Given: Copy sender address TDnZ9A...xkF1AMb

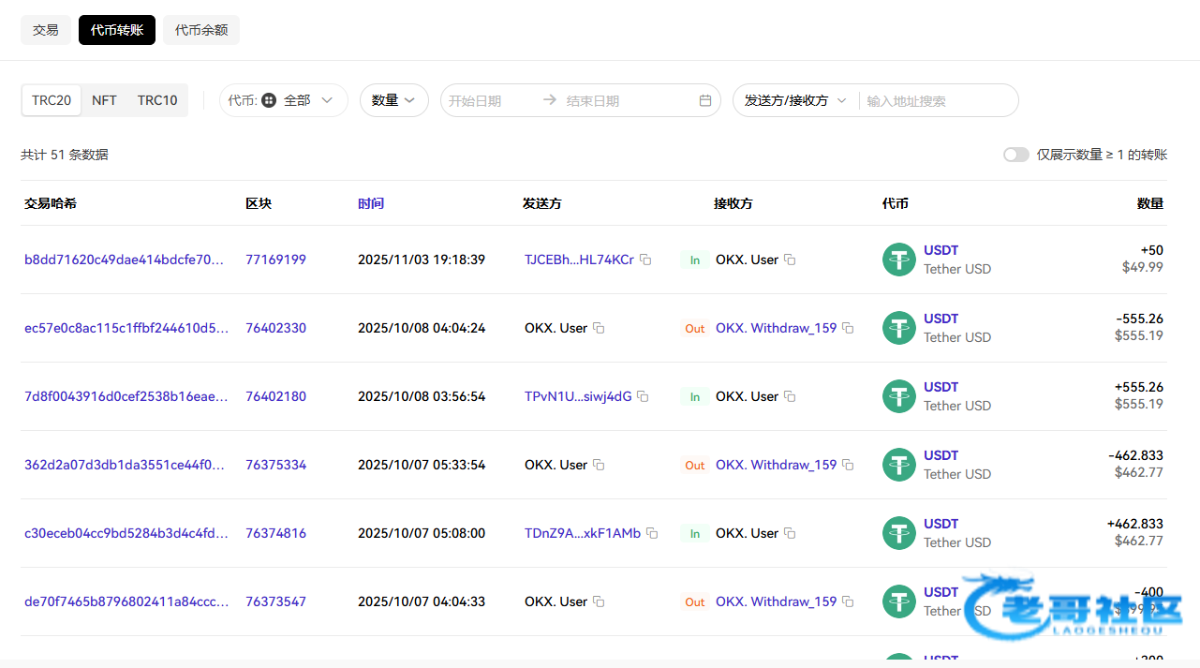Looking at the screenshot, I should tap(652, 534).
